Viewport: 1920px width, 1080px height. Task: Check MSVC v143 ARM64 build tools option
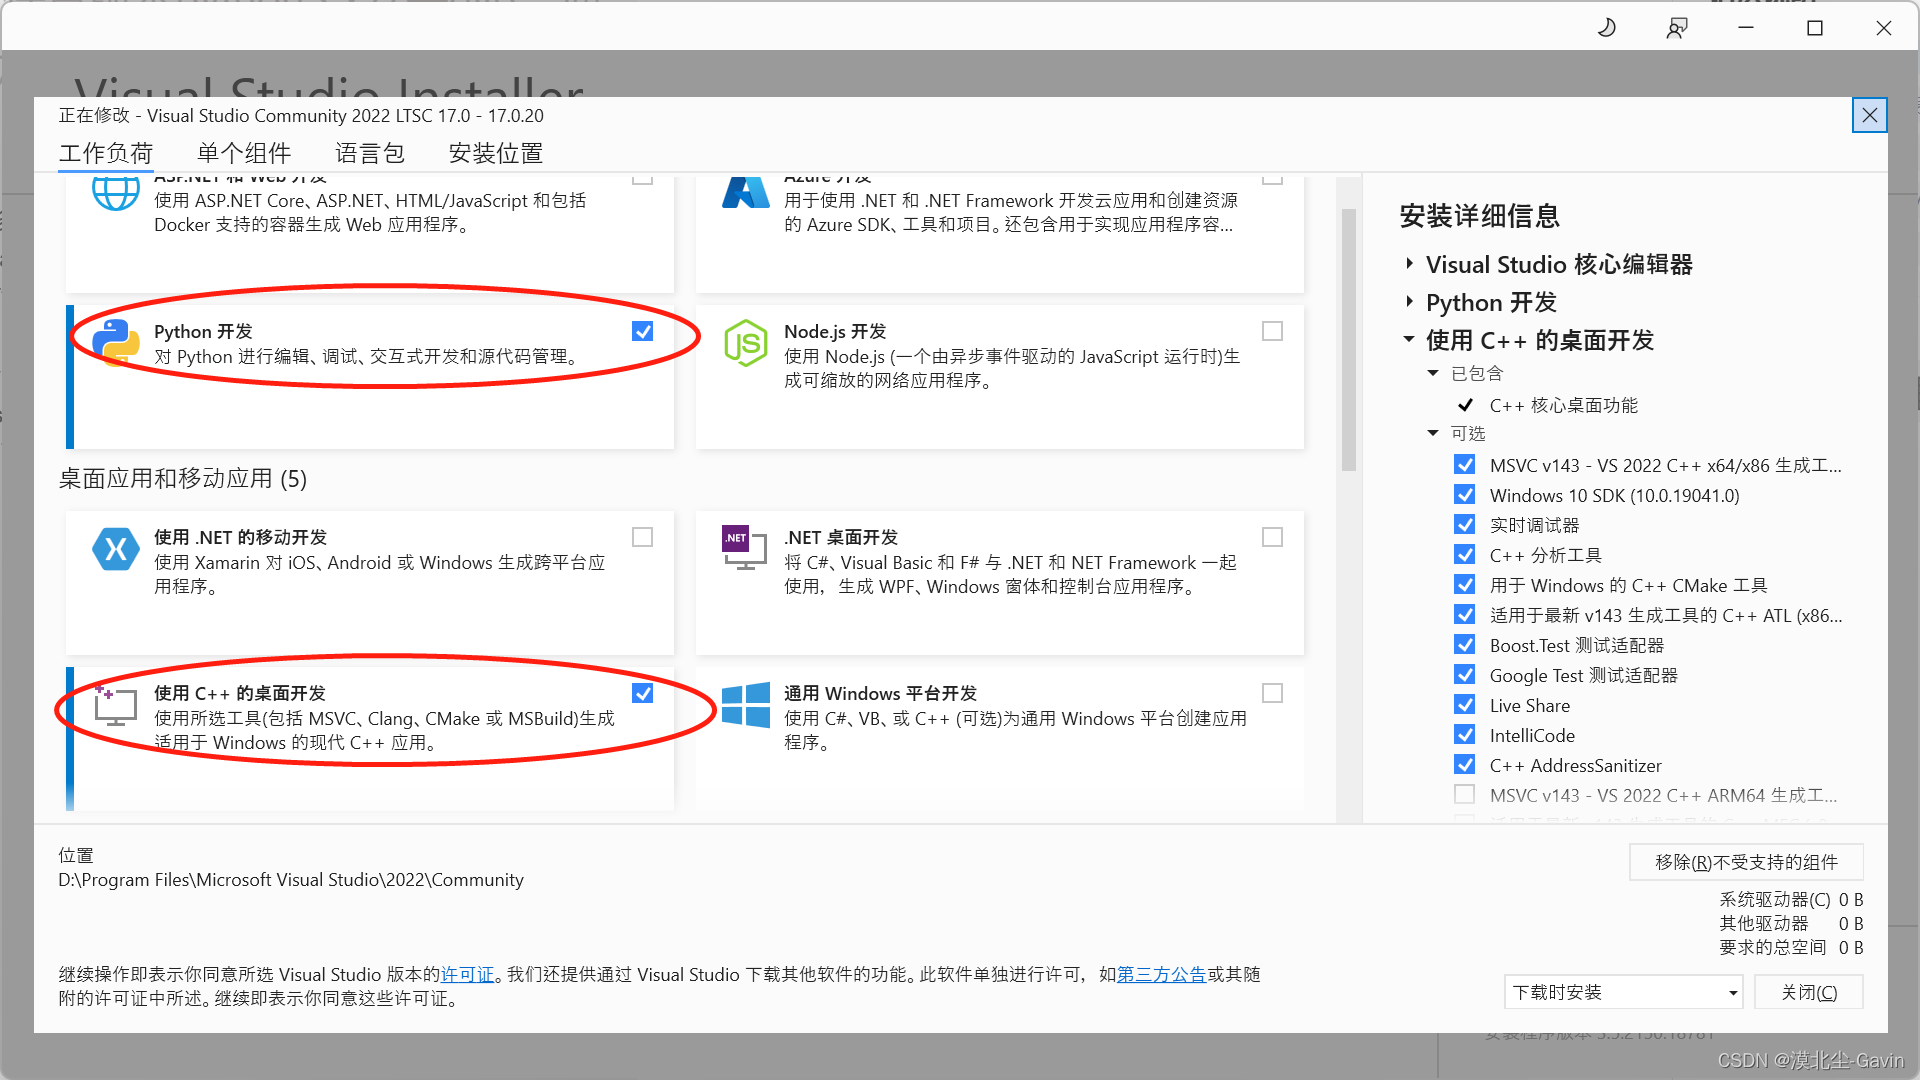click(x=1465, y=795)
